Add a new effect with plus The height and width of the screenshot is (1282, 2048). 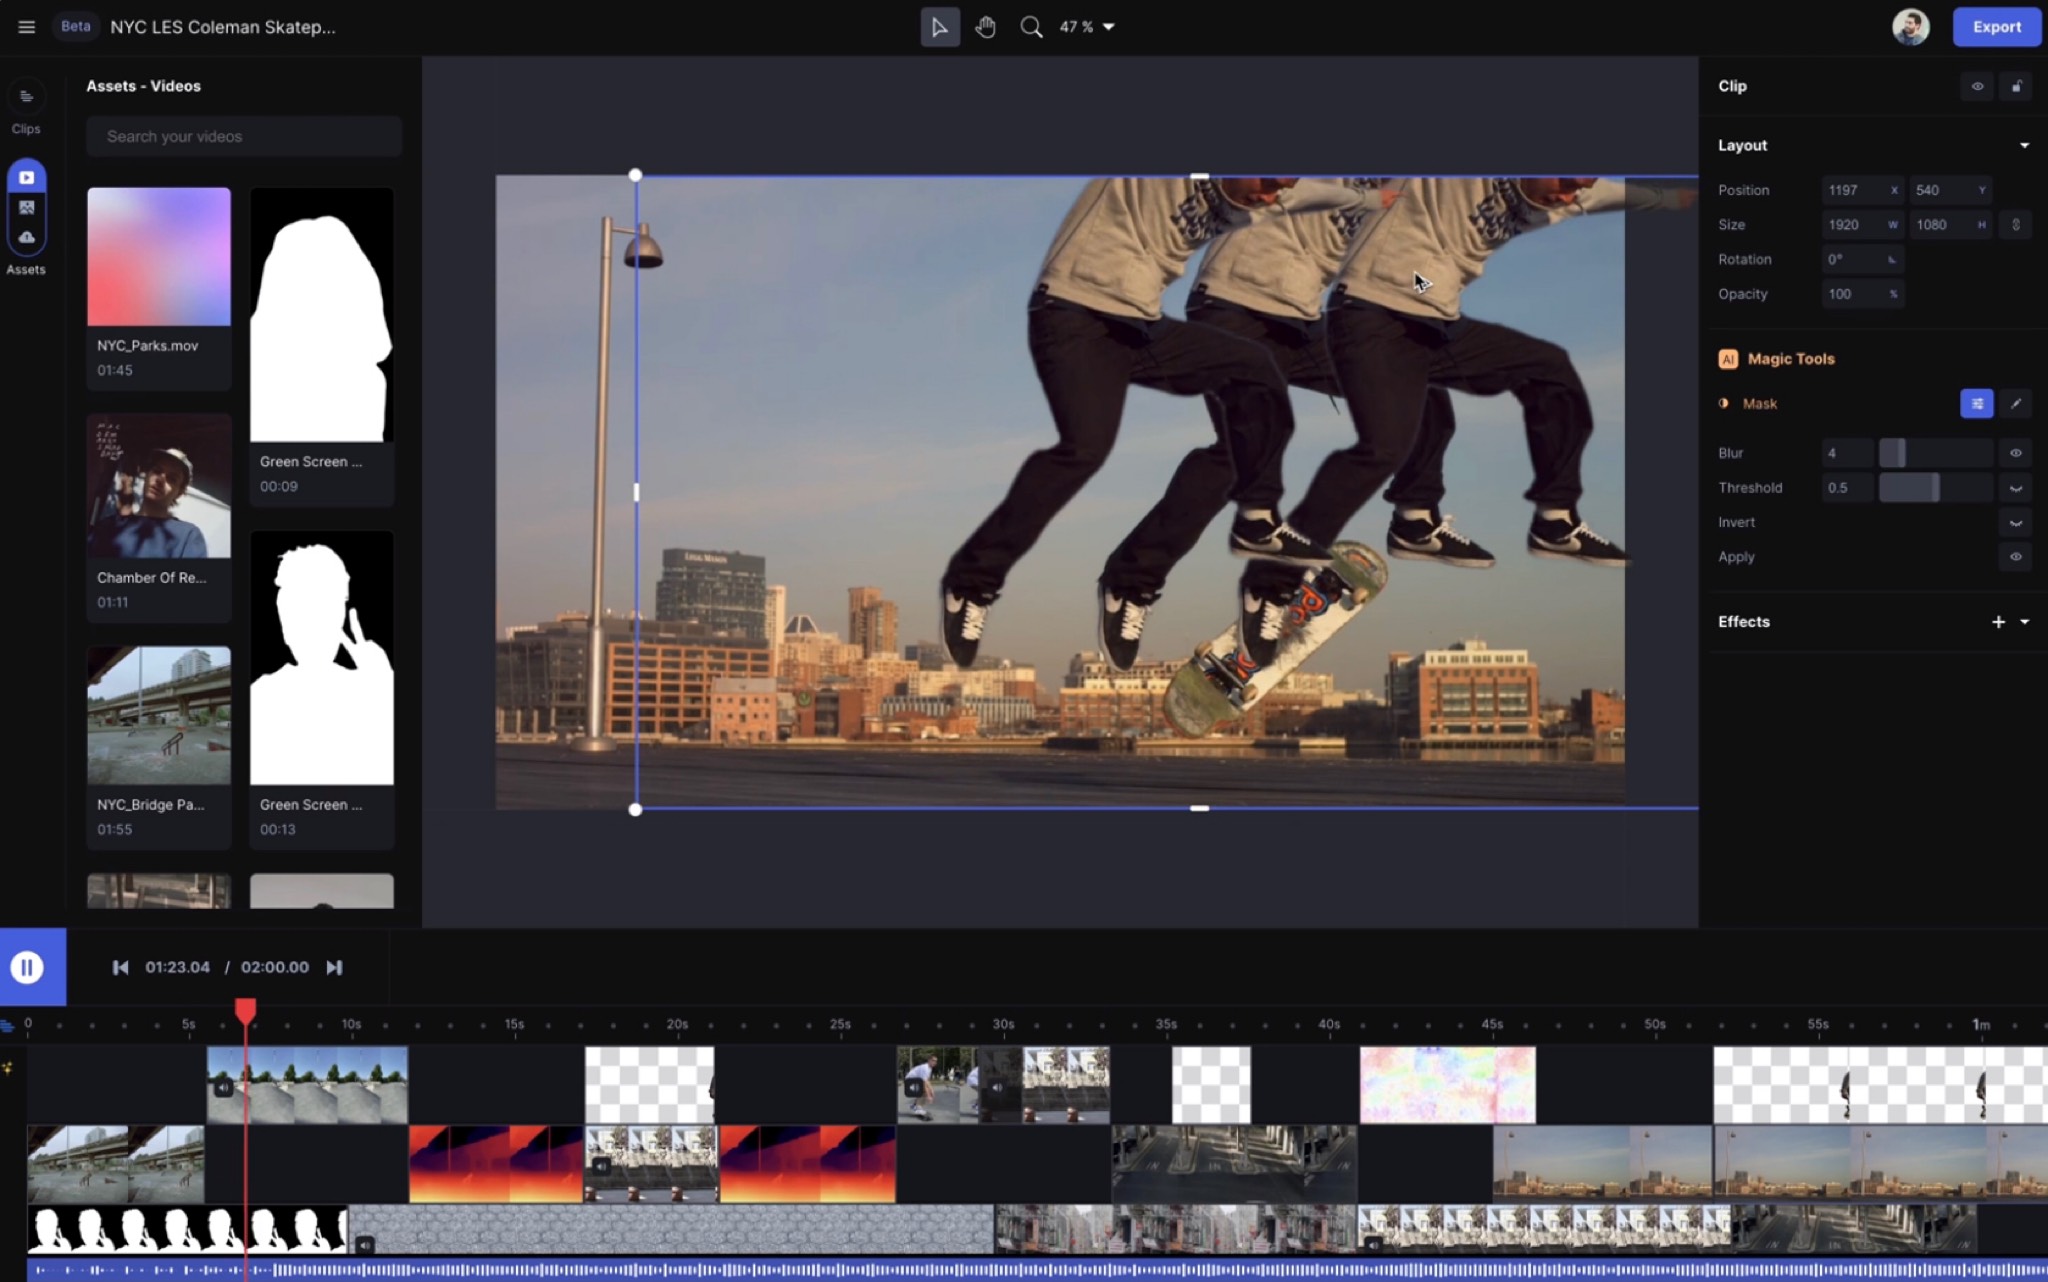click(1998, 622)
